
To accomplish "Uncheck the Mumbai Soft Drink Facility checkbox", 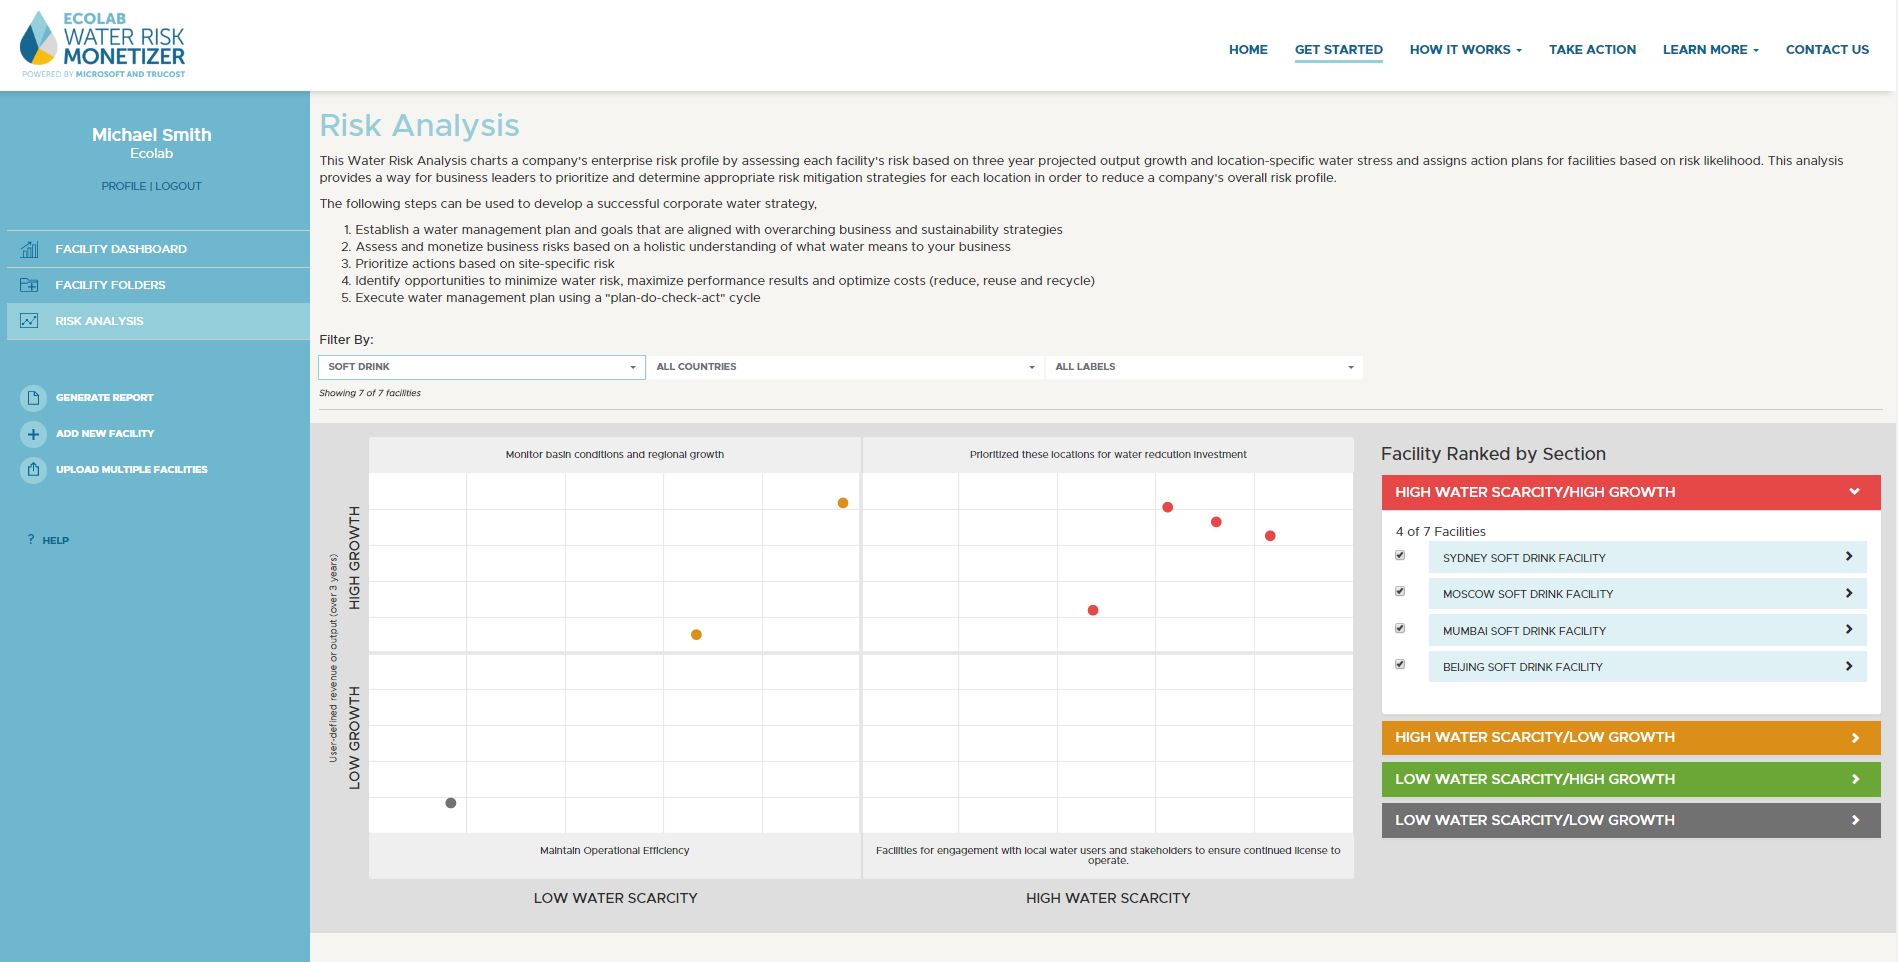I will (1400, 628).
